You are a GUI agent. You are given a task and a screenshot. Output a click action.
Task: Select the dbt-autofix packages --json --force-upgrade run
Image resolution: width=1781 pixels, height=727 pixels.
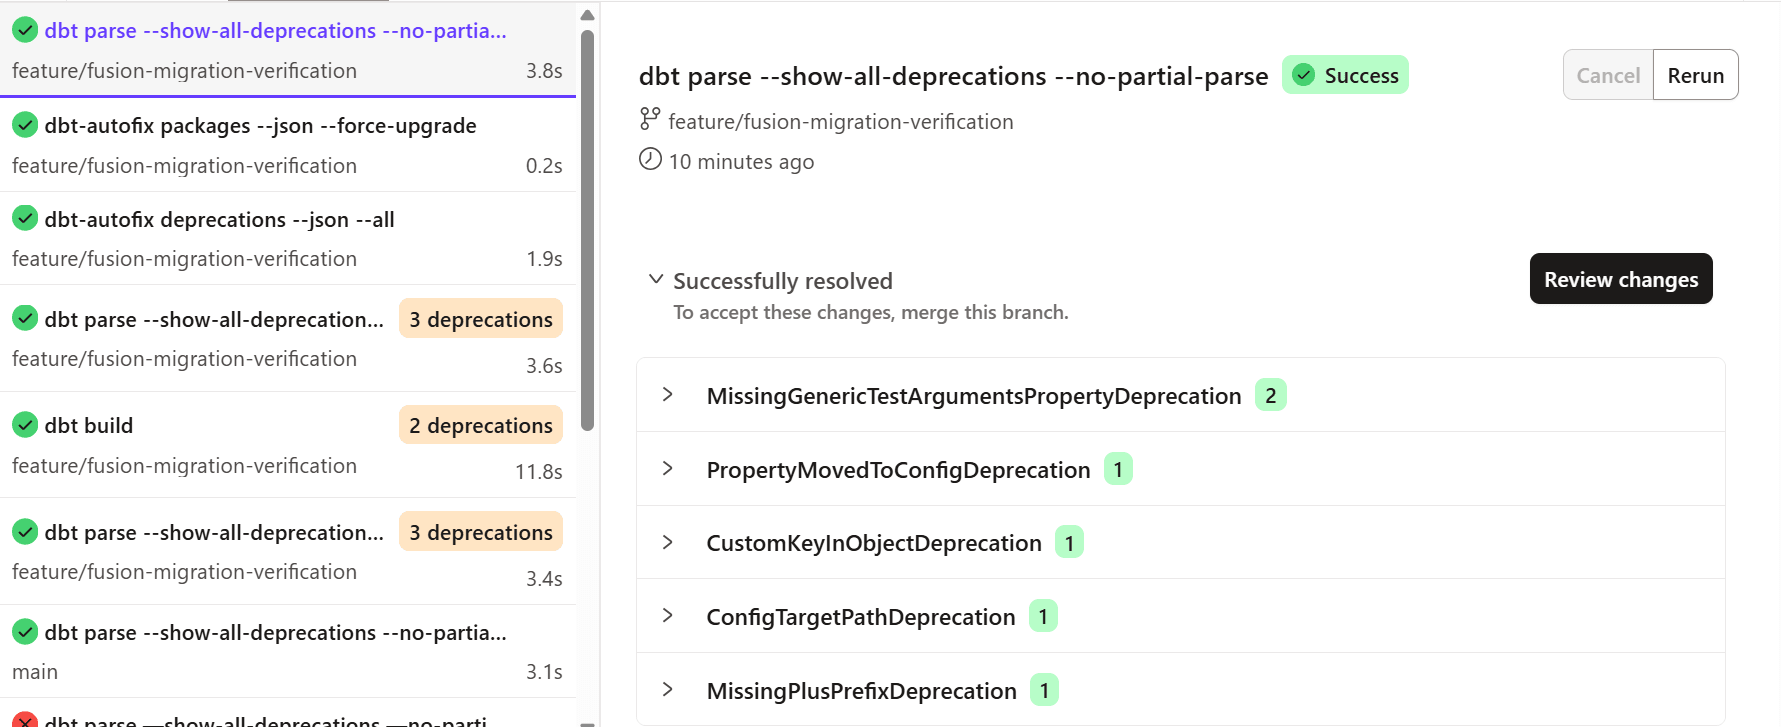click(x=288, y=145)
